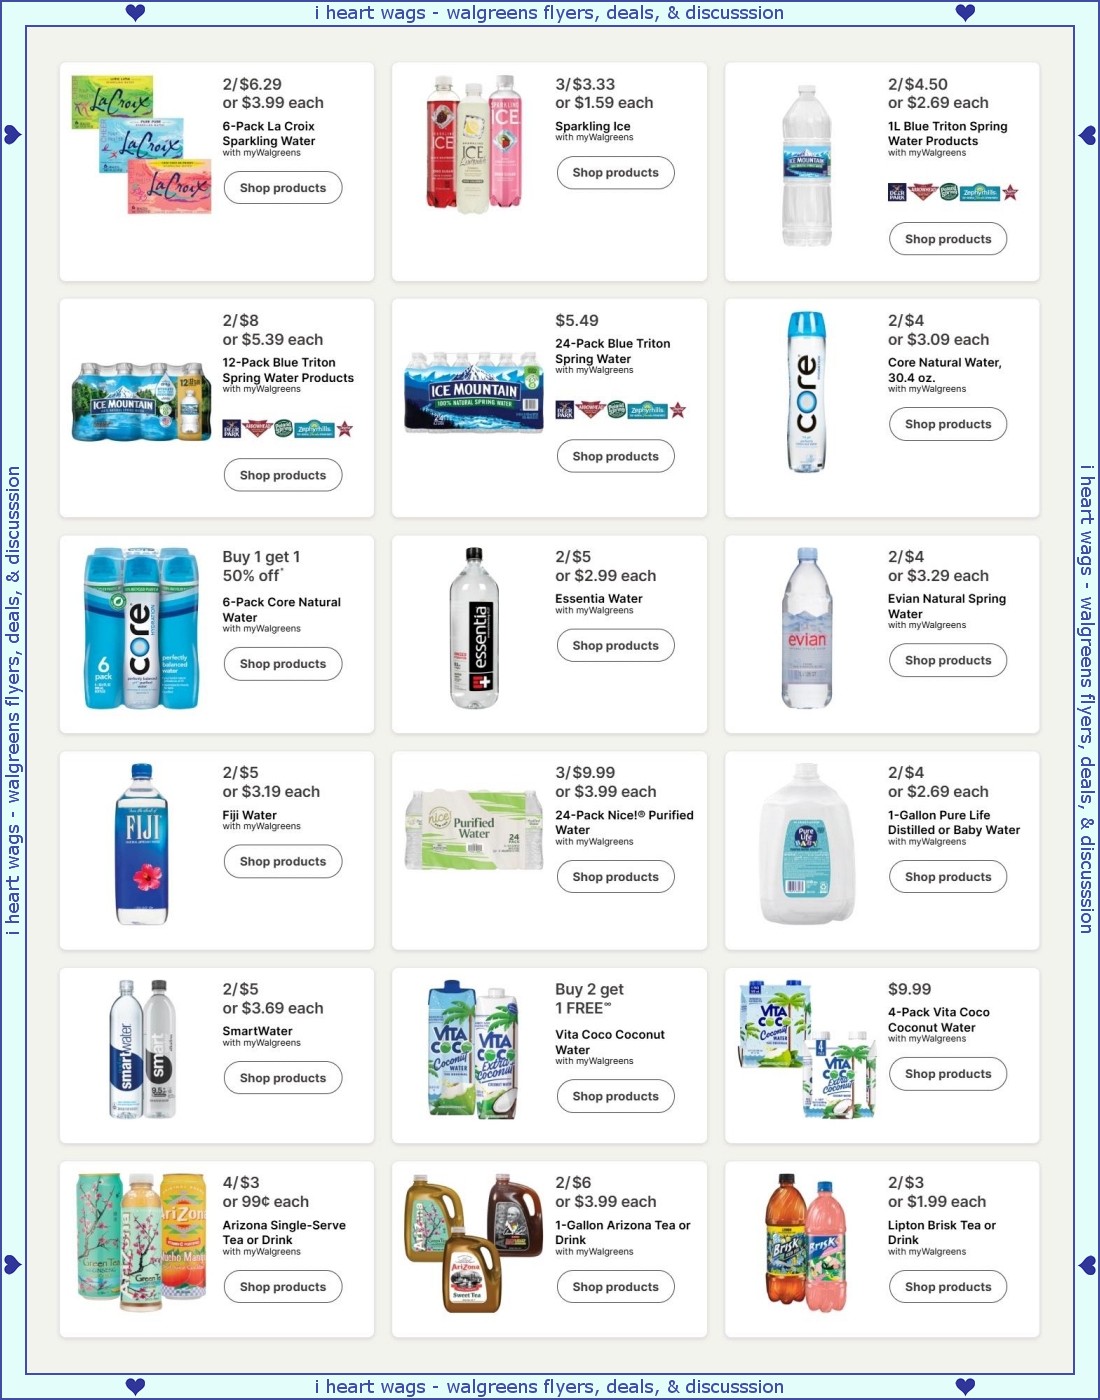
Task: Click the Lipton Brisk bottles image
Action: coord(807,1243)
